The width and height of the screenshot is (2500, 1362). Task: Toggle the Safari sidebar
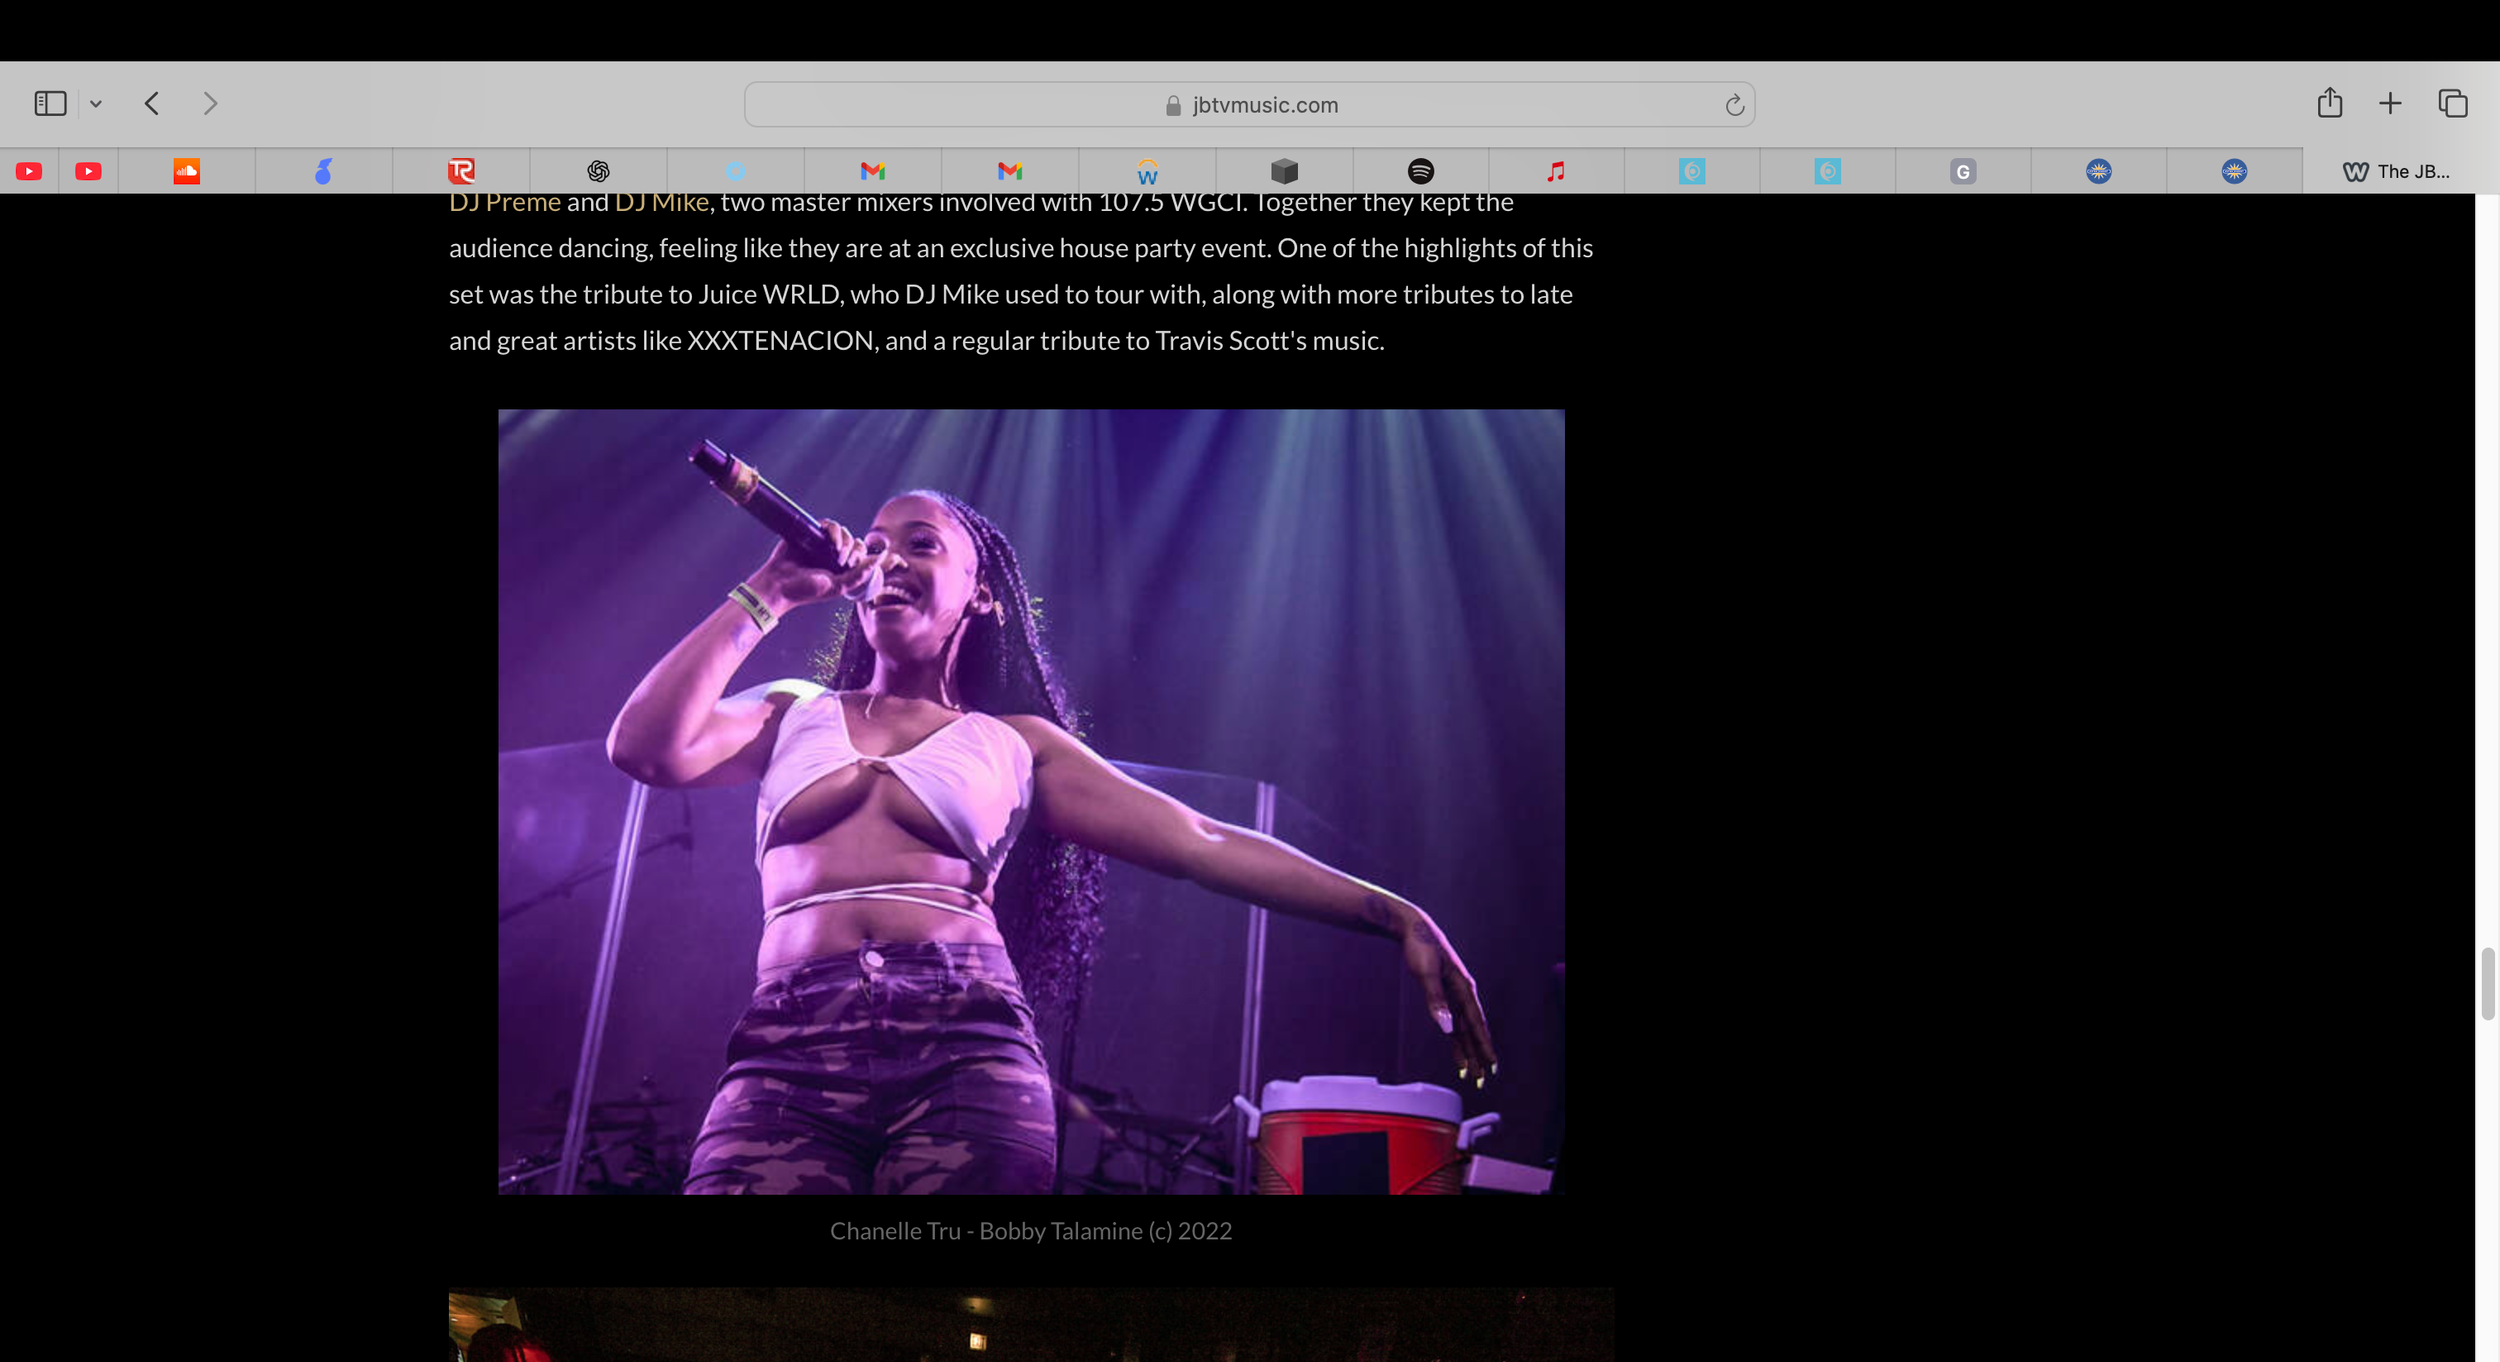(50, 103)
